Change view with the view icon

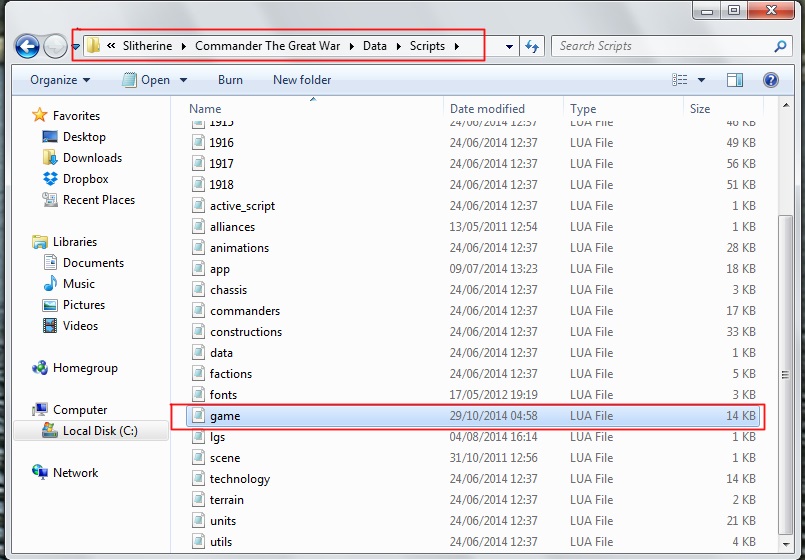(x=680, y=80)
